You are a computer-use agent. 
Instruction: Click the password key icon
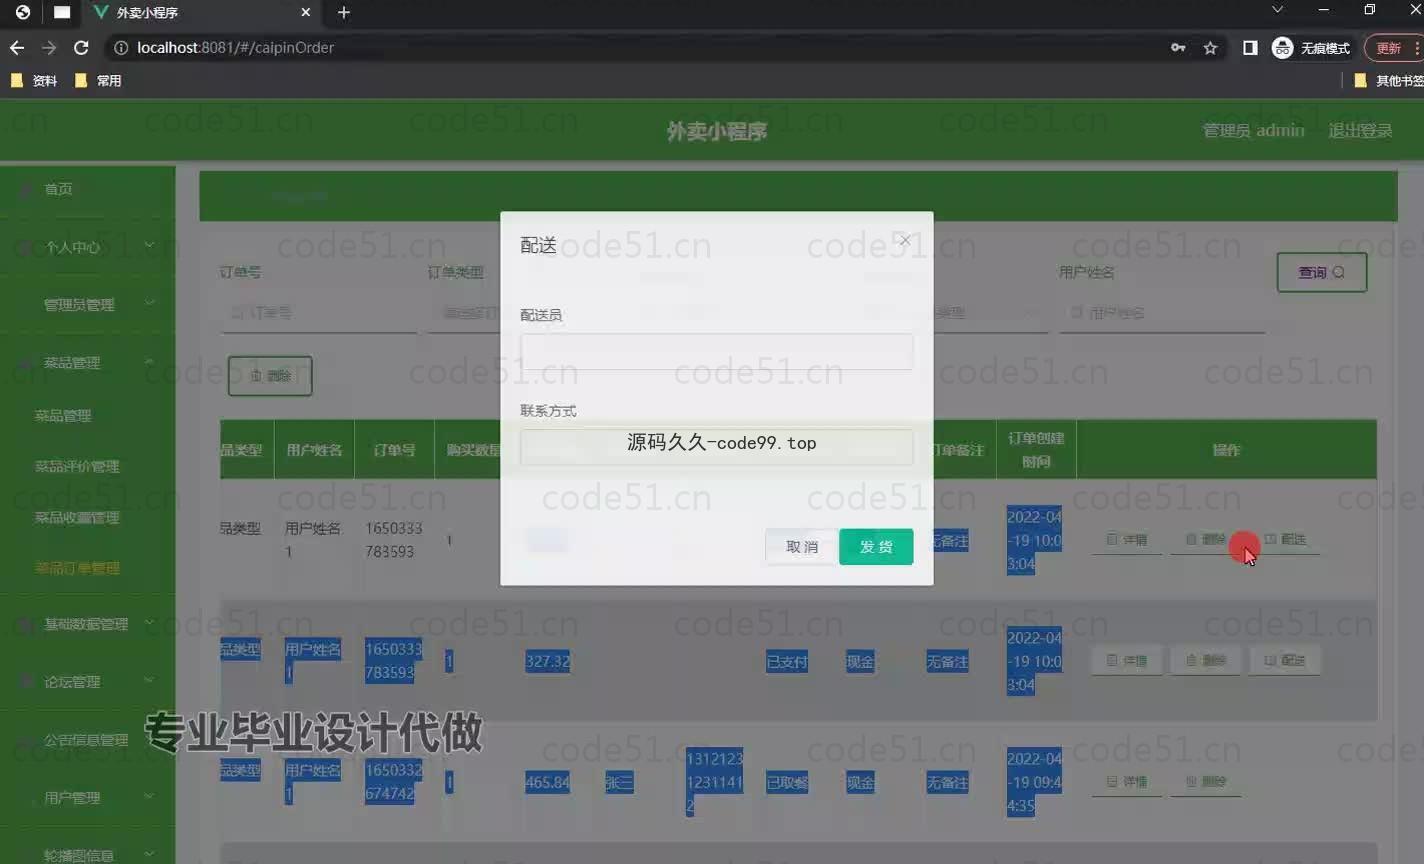[1178, 48]
